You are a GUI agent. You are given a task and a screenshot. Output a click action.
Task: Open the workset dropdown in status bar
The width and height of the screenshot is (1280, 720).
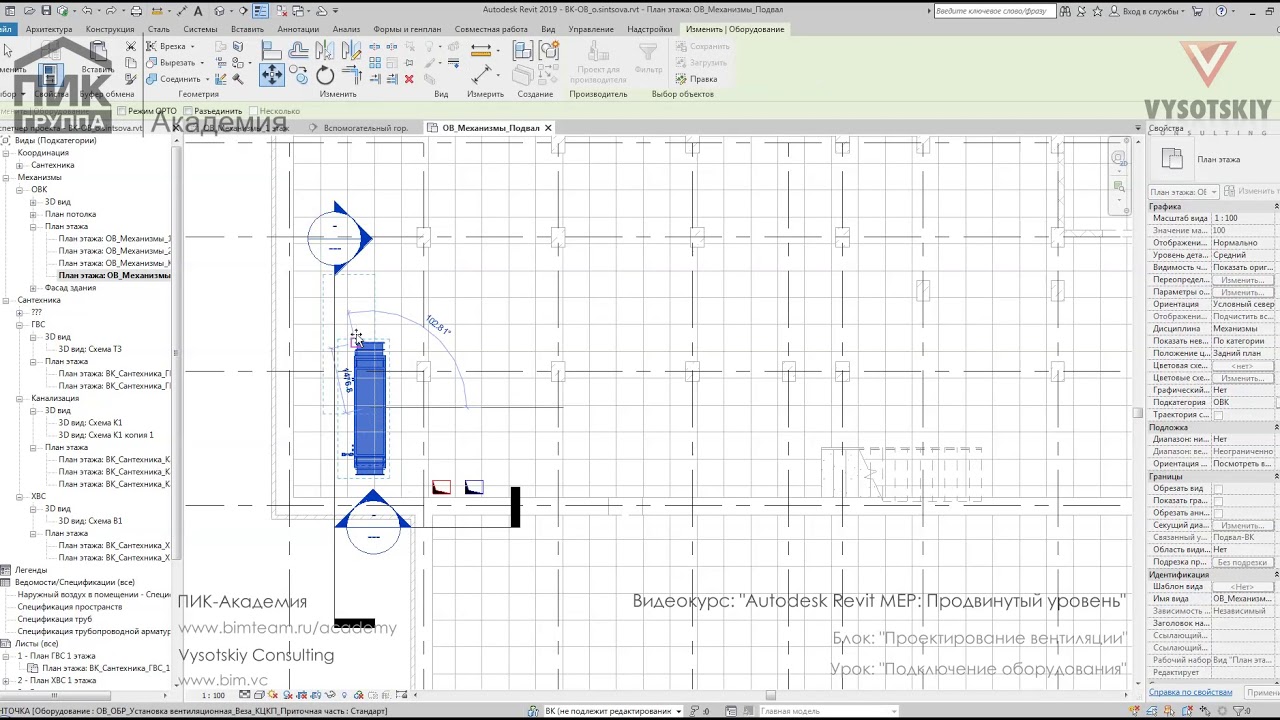[x=679, y=711]
